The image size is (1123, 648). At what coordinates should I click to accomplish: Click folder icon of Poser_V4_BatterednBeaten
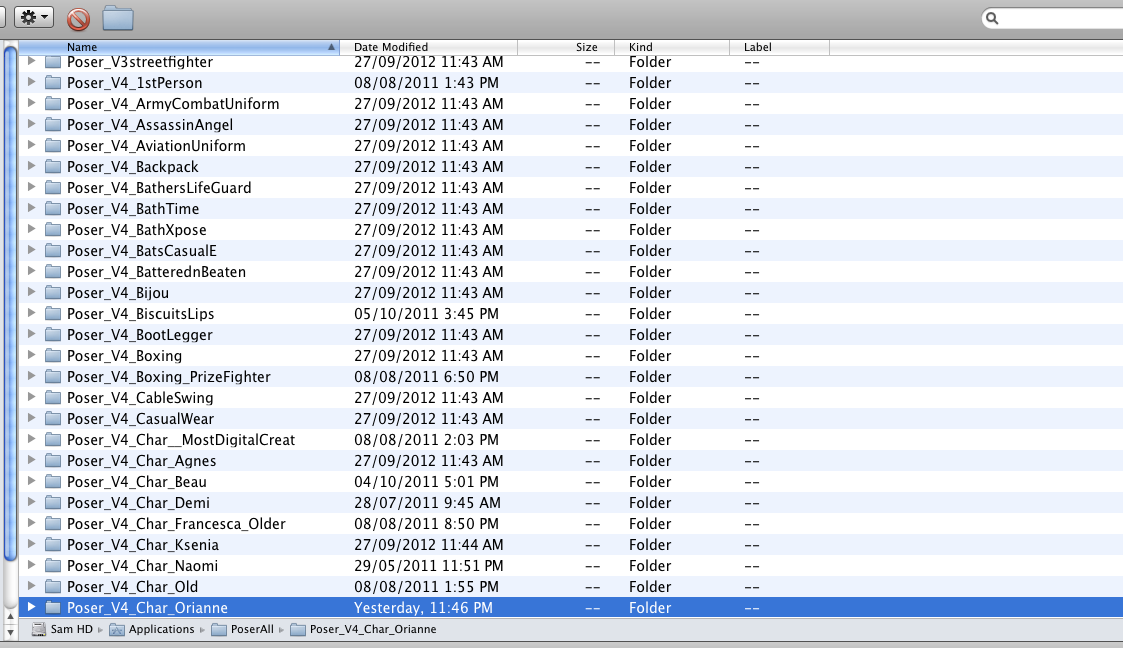52,271
